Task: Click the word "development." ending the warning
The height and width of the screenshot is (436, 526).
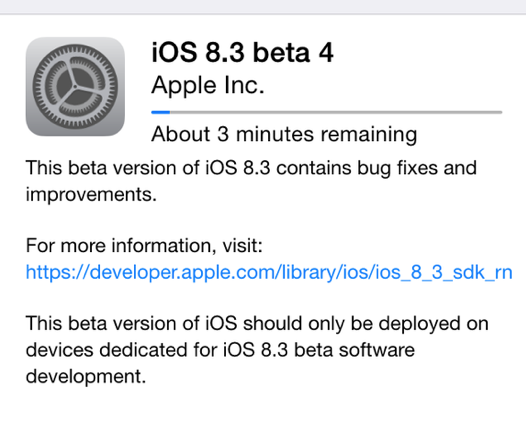Action: [x=86, y=377]
